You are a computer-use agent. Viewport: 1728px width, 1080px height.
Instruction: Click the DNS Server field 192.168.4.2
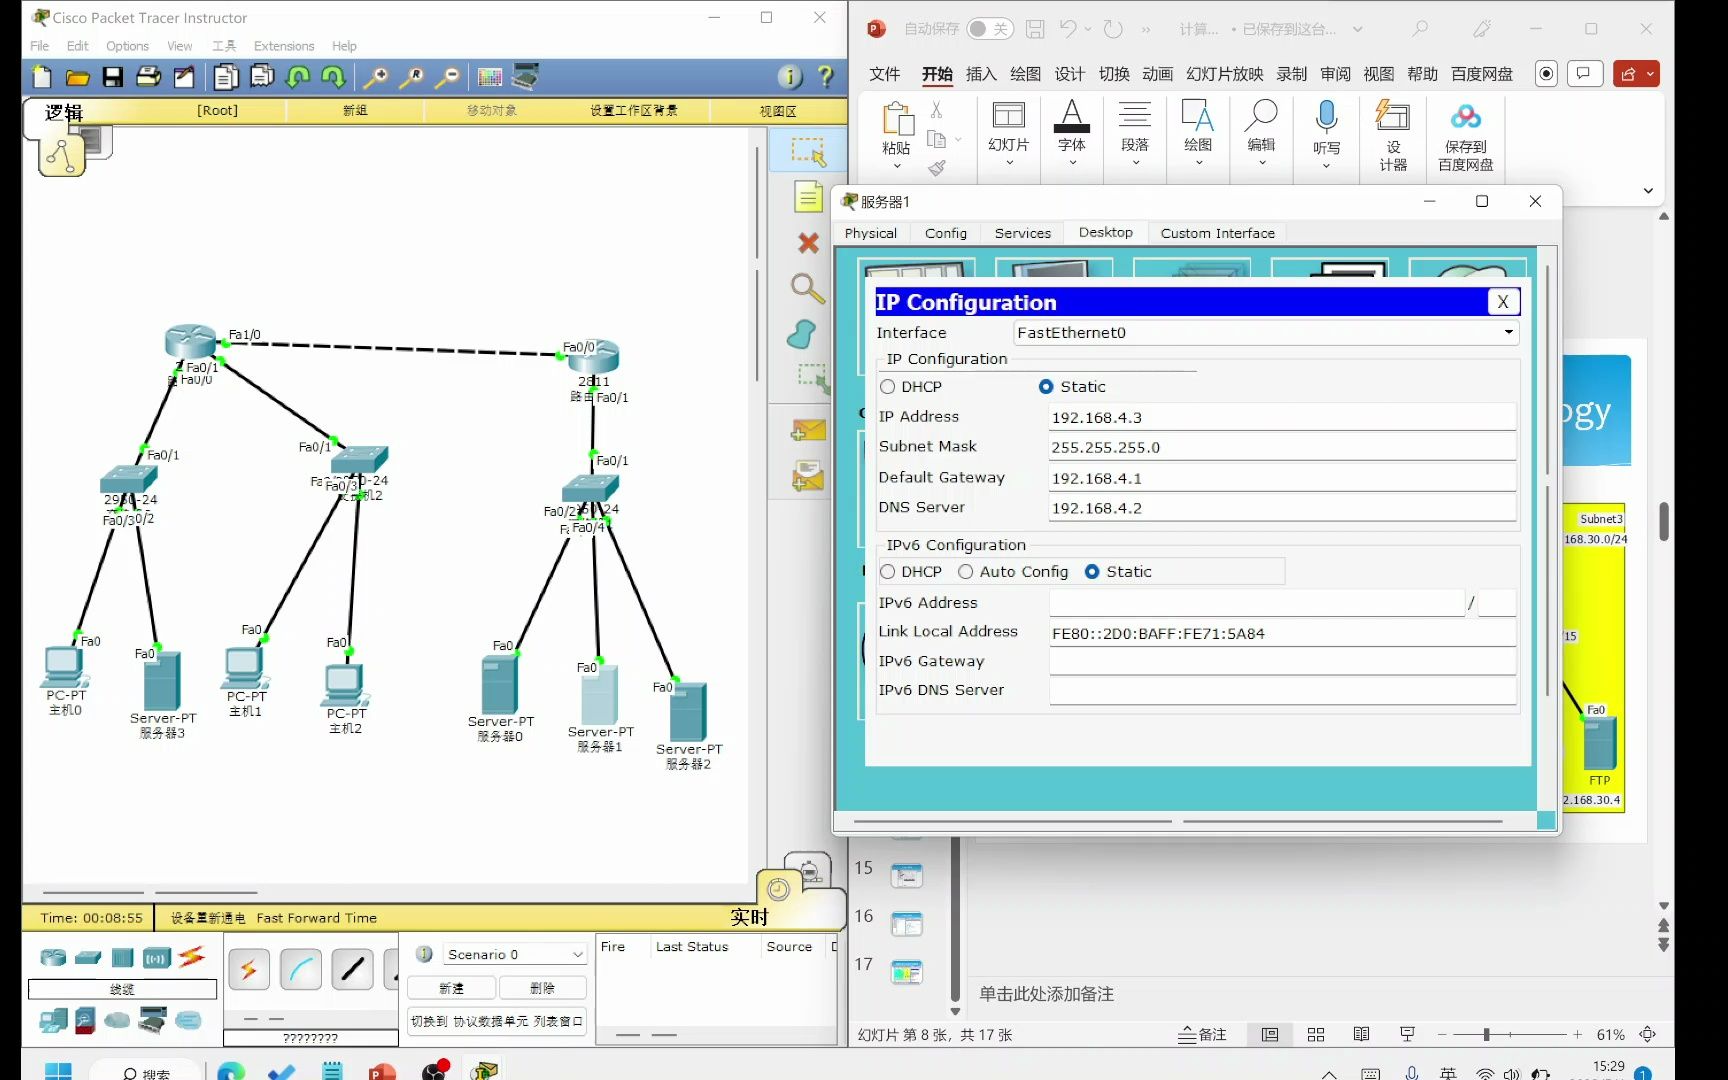point(1282,508)
